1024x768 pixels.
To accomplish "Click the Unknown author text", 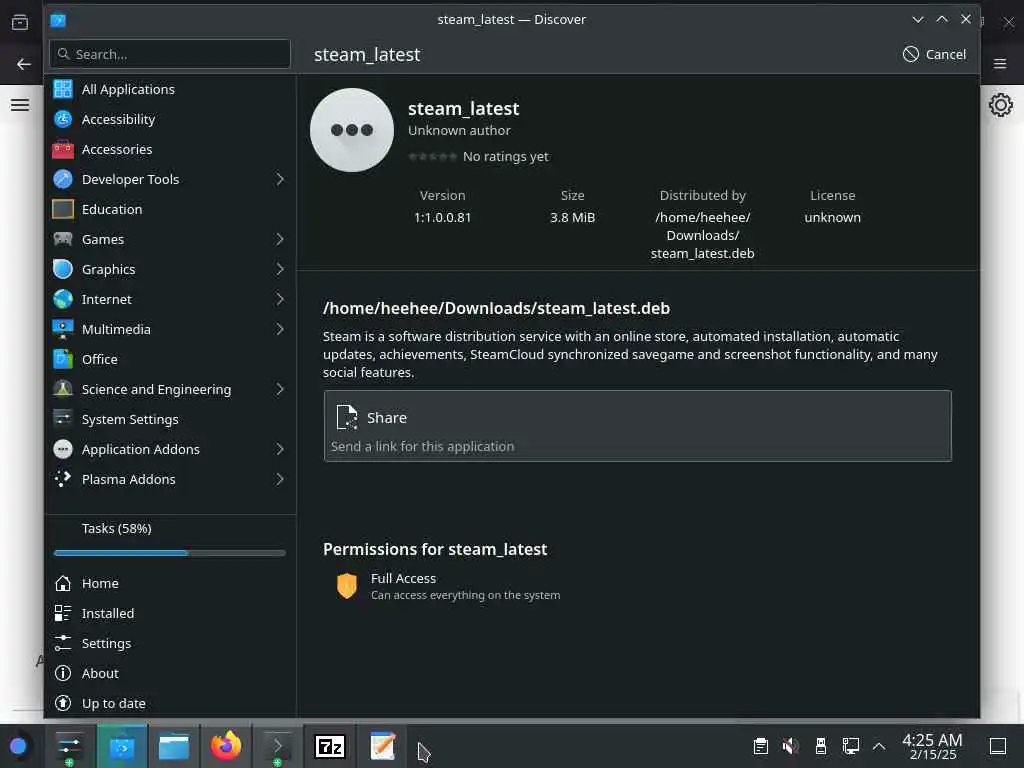I will point(459,130).
